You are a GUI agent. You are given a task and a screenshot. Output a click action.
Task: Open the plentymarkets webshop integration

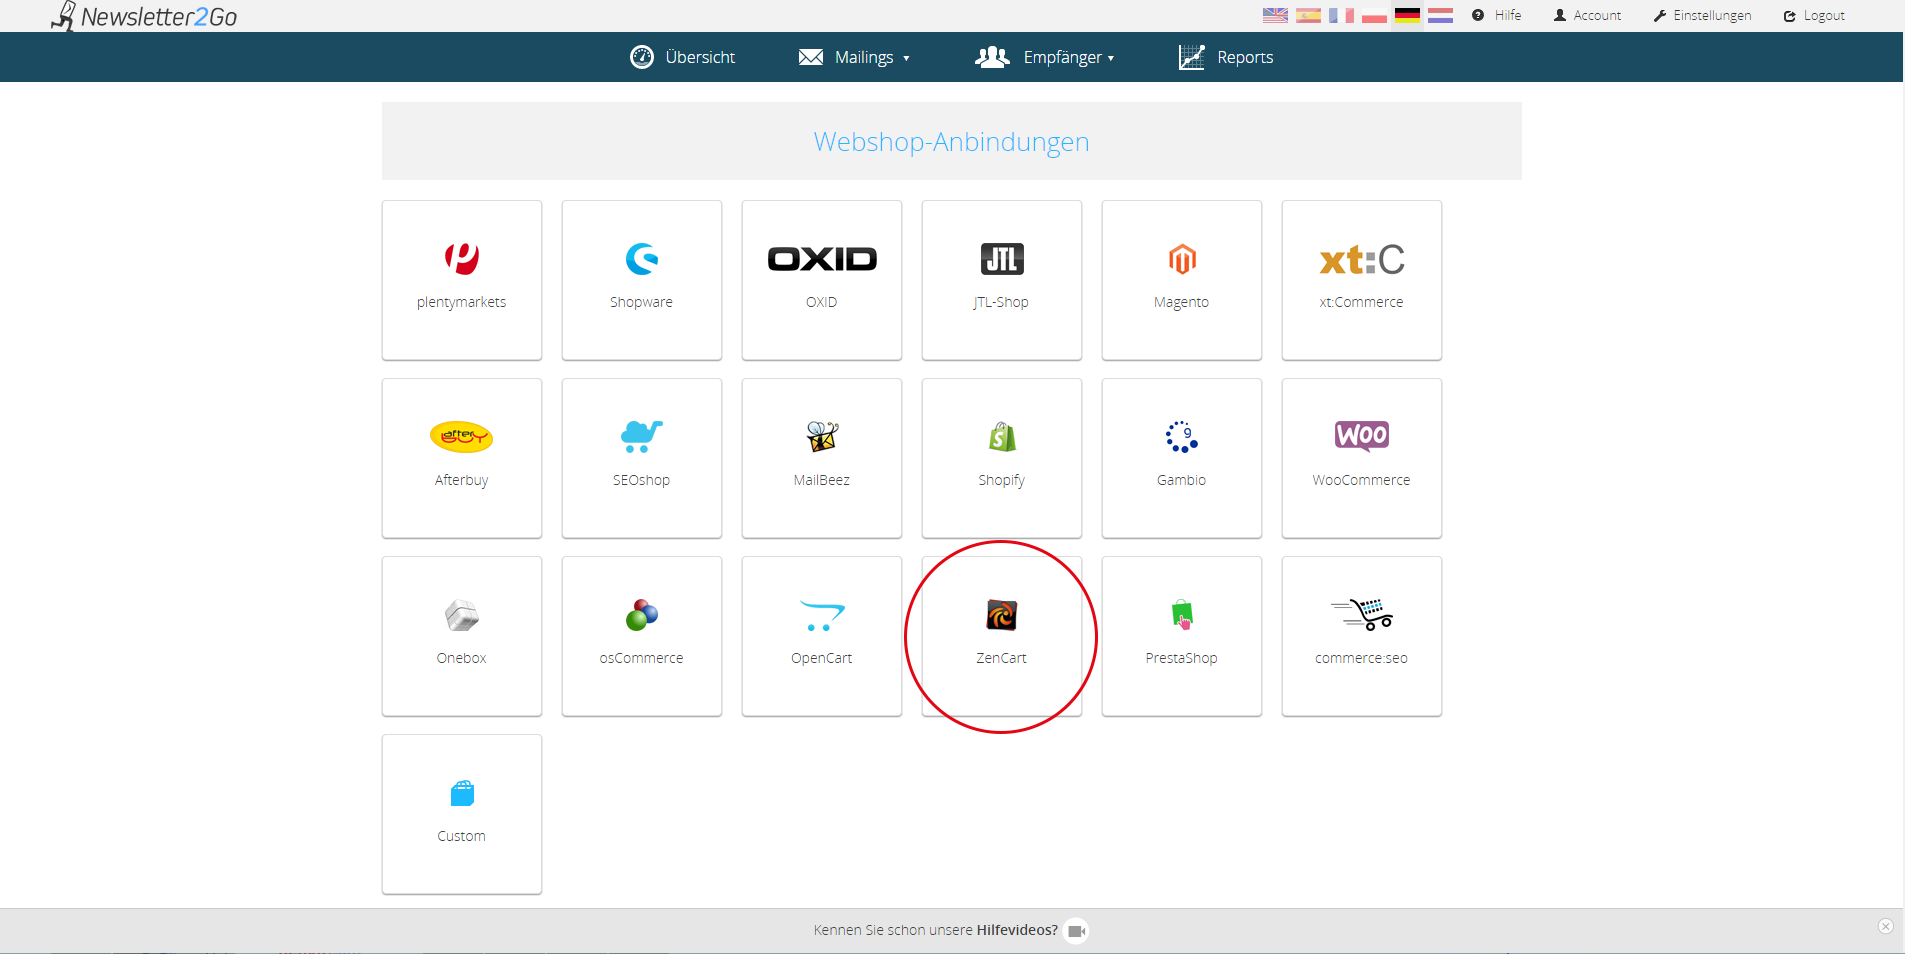[x=462, y=280]
